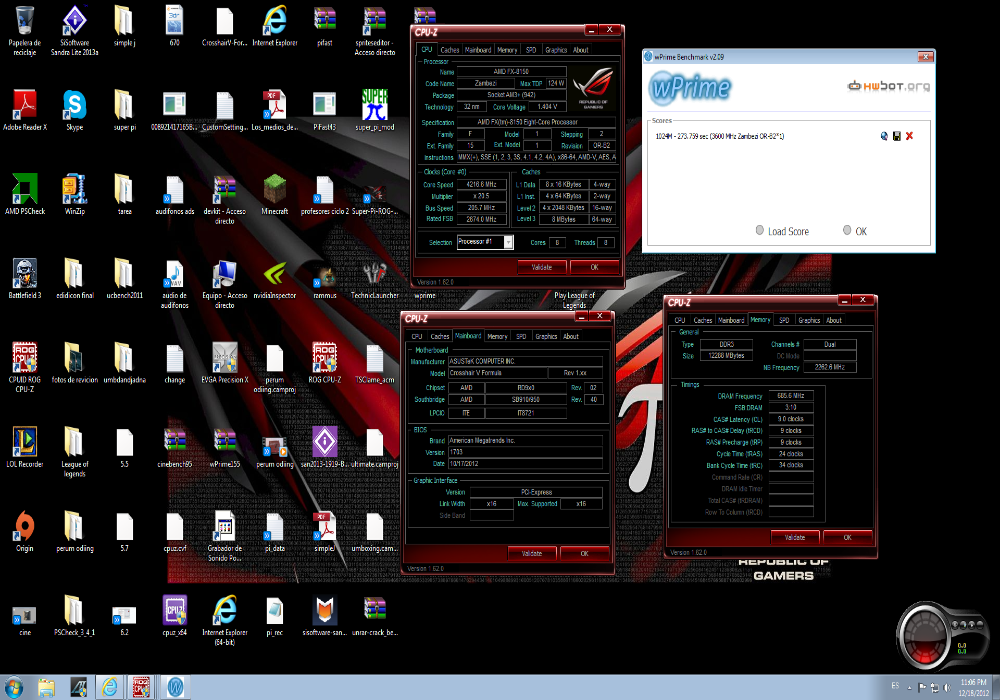Switch to the wPrime taskbar button
Viewport: 1000px width, 700px height.
click(175, 687)
